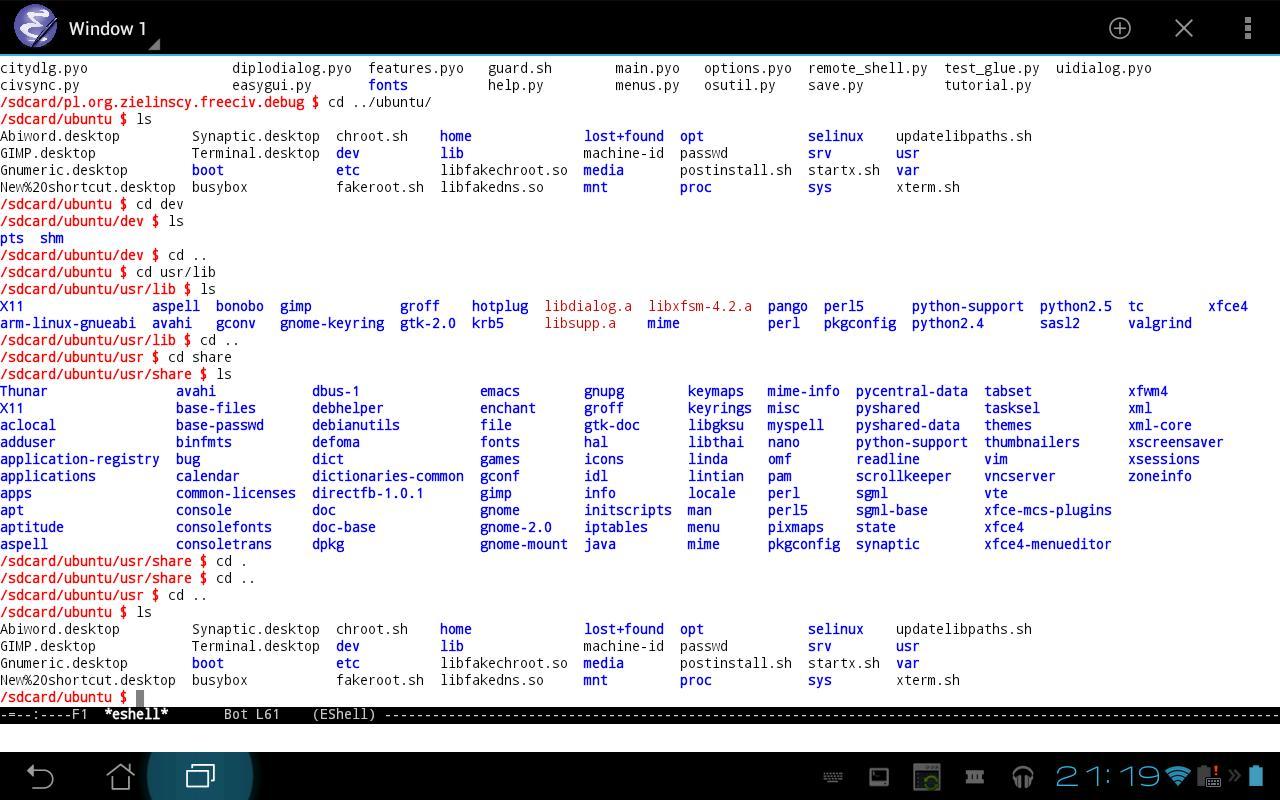Tap the Wi-Fi signal strength icon
Viewport: 1280px width, 800px height.
[1177, 776]
